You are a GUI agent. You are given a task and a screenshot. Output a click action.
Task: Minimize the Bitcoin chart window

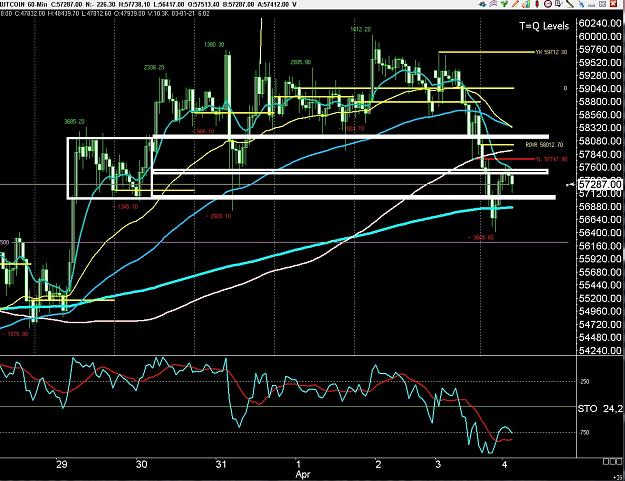(x=592, y=5)
